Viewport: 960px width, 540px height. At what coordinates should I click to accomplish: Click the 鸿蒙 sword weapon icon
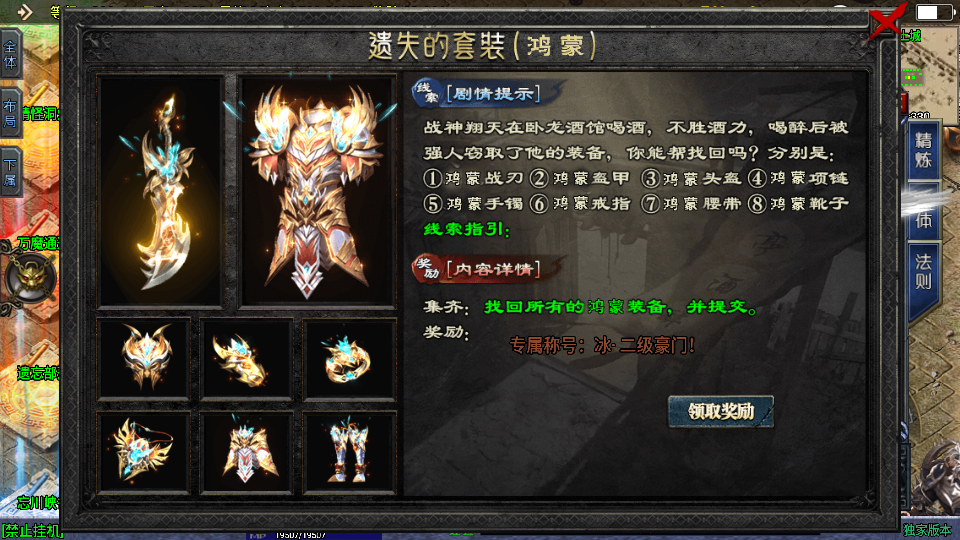(160, 192)
